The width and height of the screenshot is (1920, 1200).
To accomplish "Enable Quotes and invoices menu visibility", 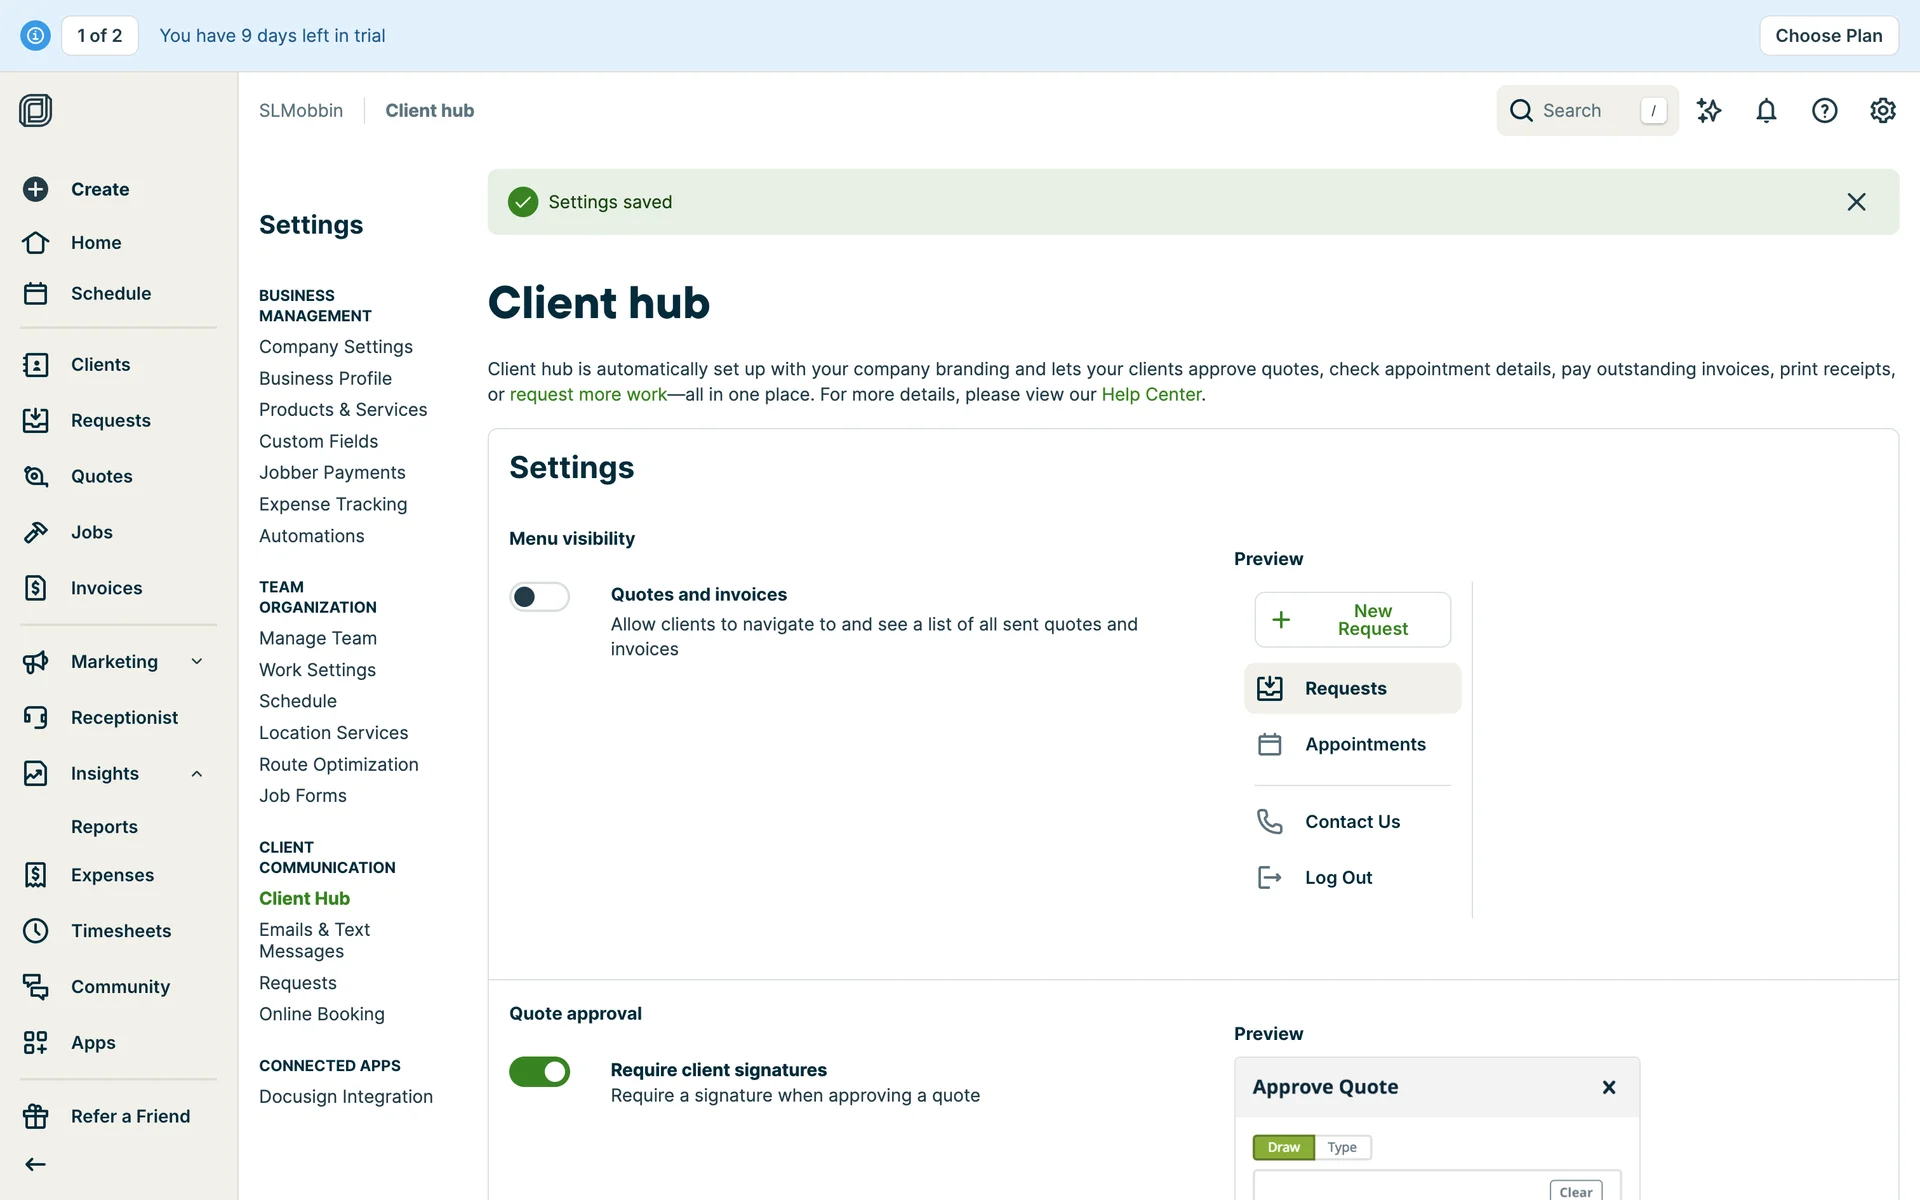I will pos(539,597).
